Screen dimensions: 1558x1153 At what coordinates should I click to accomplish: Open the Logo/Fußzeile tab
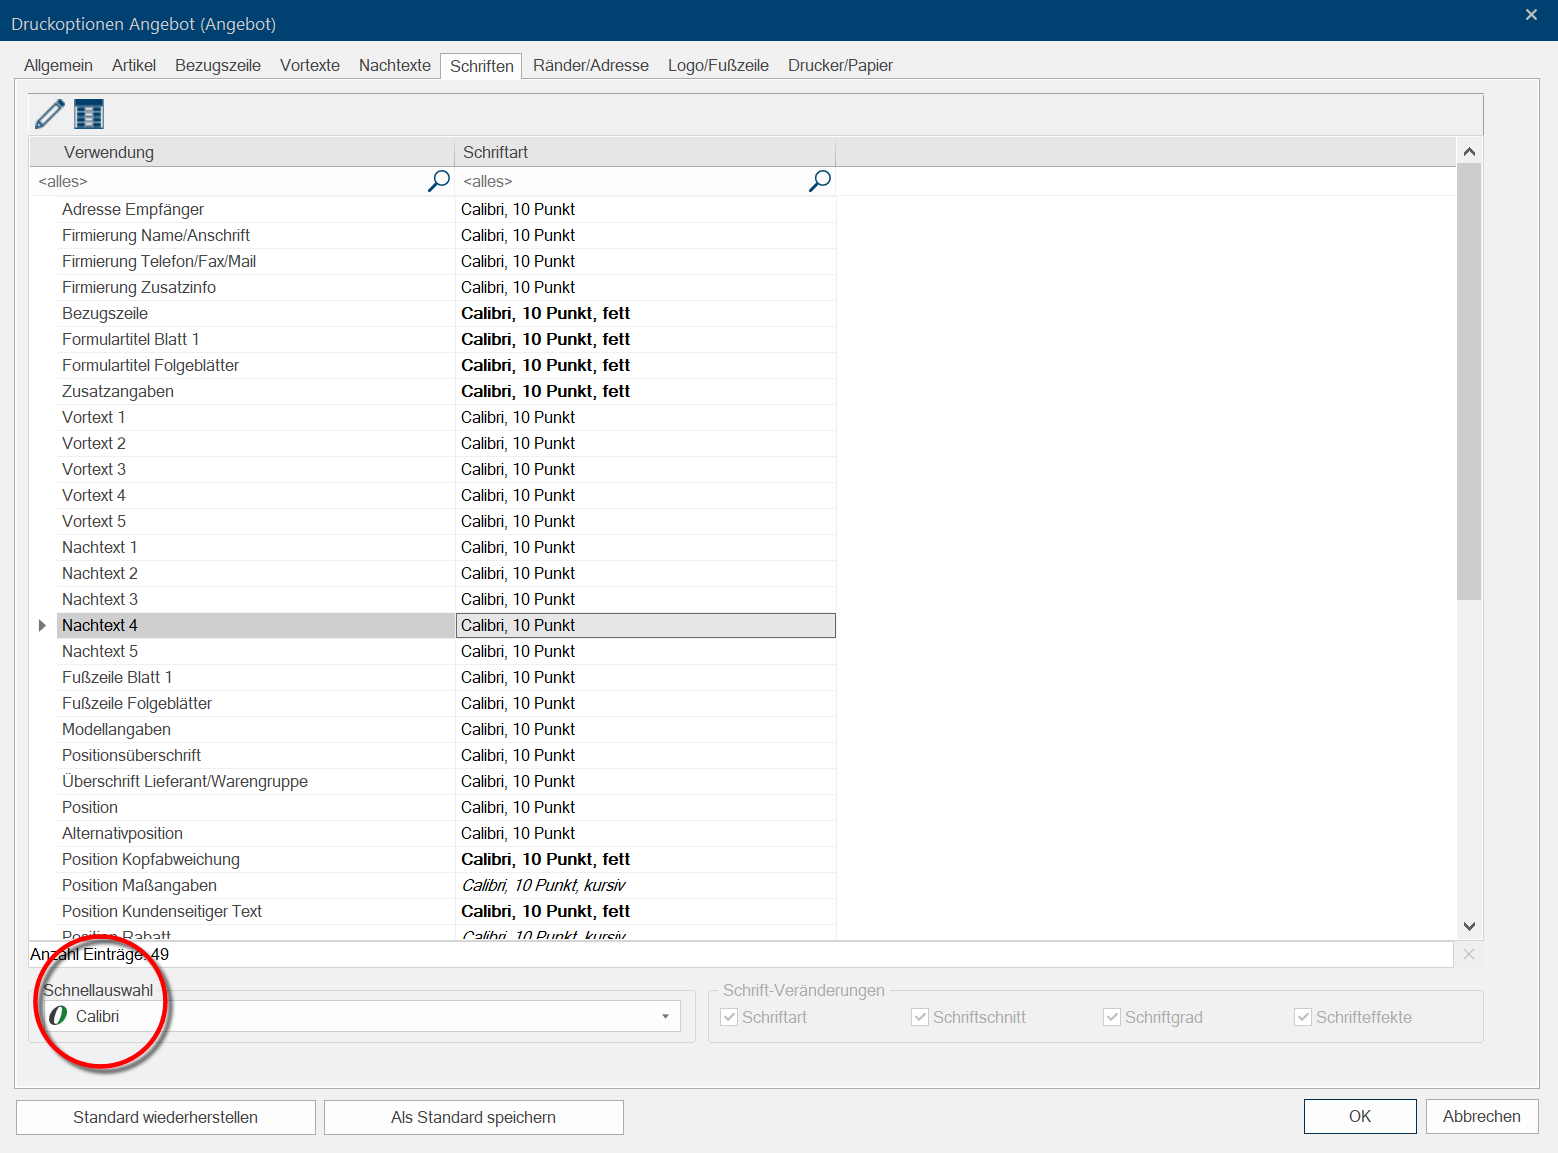[x=718, y=65]
